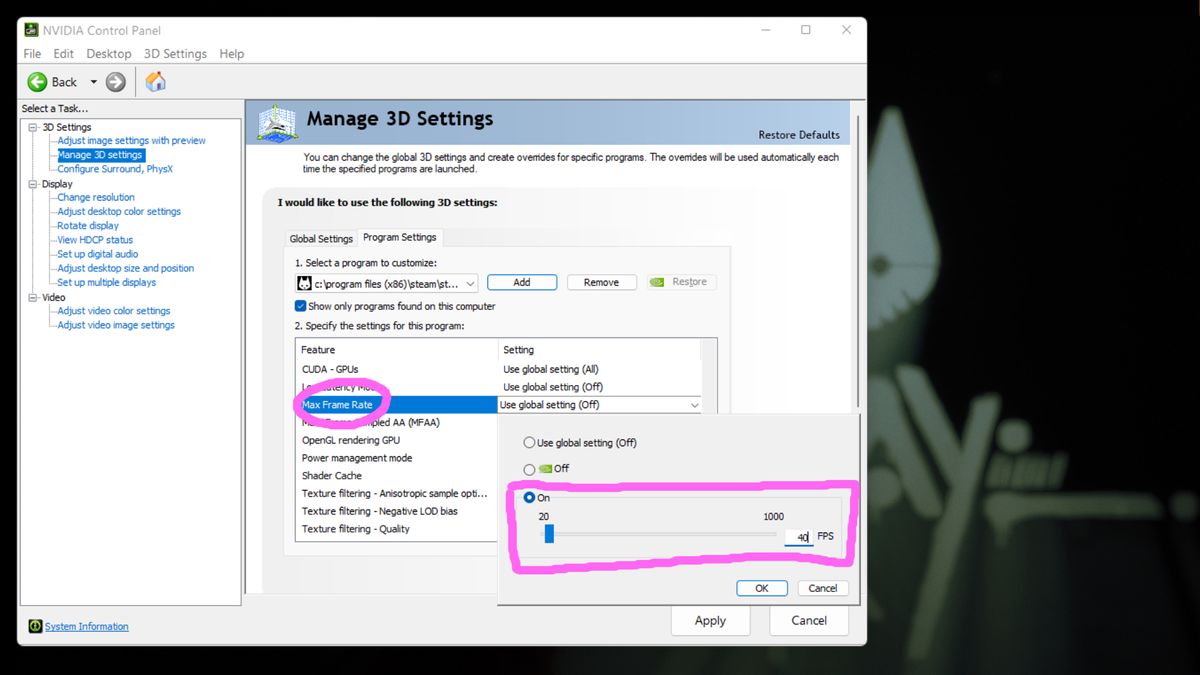
Task: Click the Feature column header
Action: click(397, 350)
